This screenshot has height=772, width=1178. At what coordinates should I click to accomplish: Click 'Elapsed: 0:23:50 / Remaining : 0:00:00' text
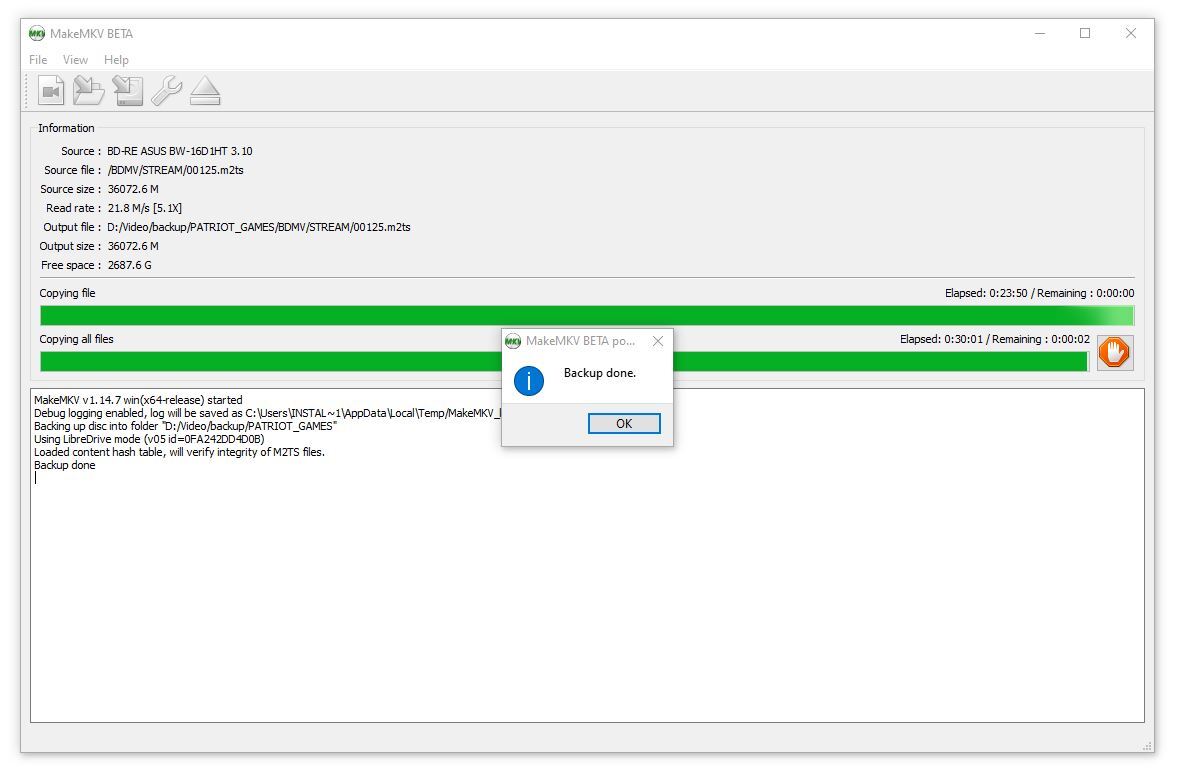pos(1040,294)
